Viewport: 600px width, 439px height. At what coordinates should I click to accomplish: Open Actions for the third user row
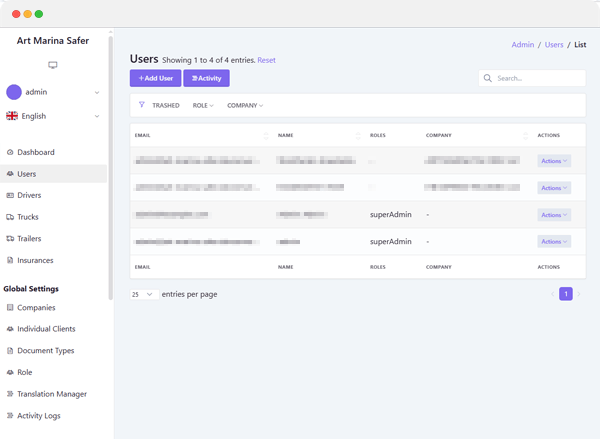click(554, 215)
